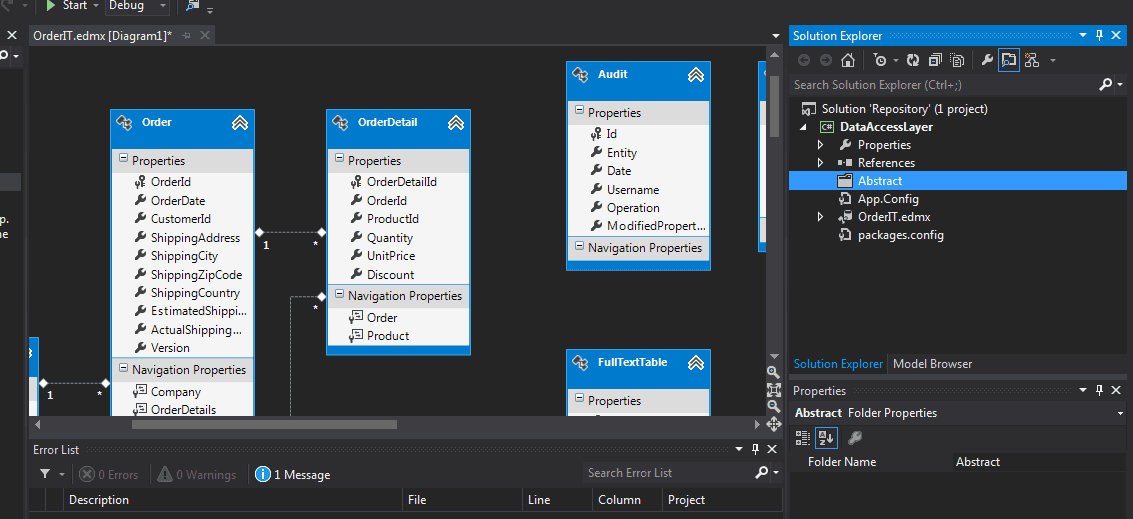
Task: Click the File column header in Error List
Action: click(462, 499)
